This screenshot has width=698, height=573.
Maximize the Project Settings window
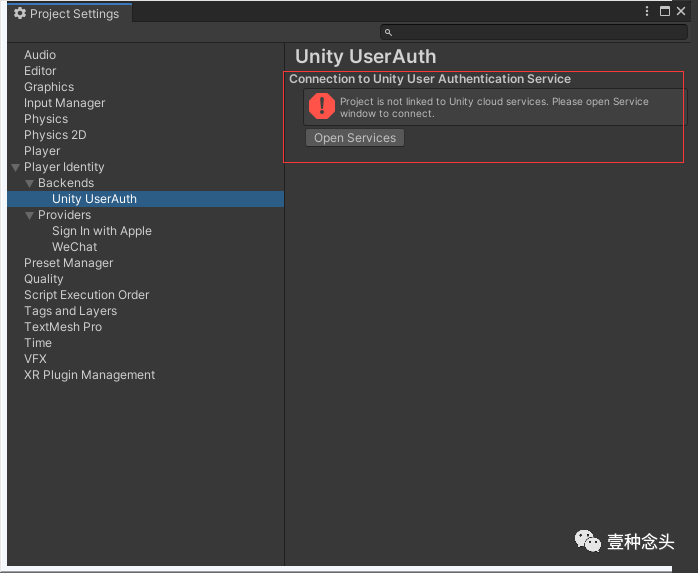click(664, 11)
